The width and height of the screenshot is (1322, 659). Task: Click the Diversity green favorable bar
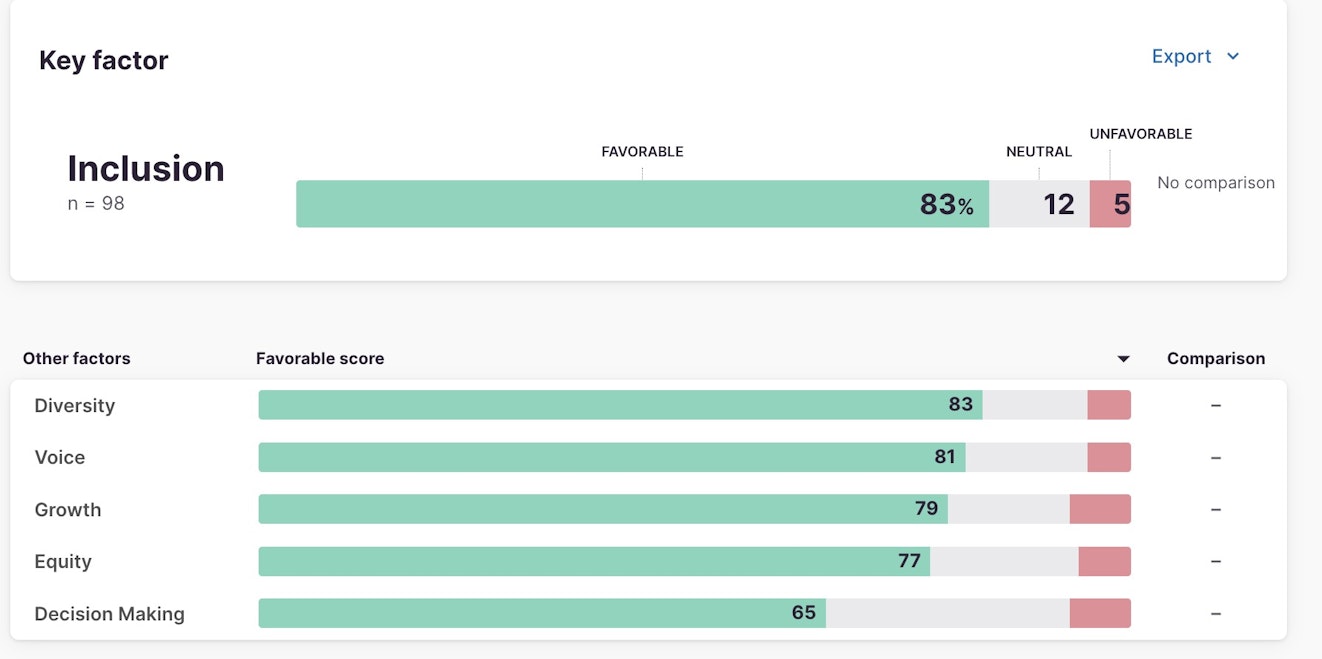(620, 405)
